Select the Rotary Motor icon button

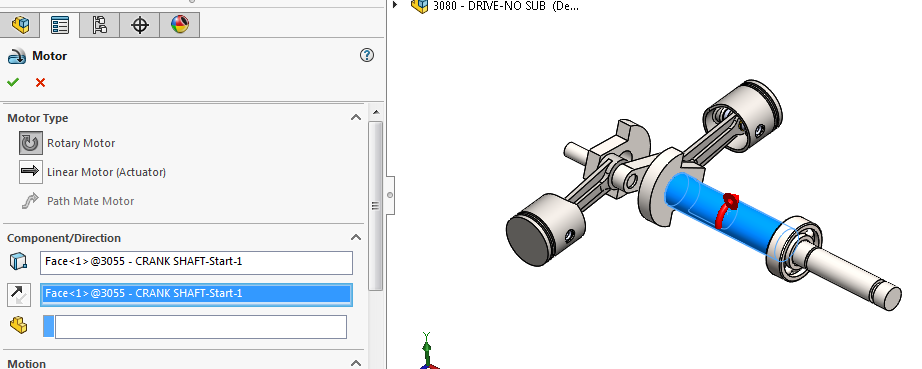tap(31, 143)
